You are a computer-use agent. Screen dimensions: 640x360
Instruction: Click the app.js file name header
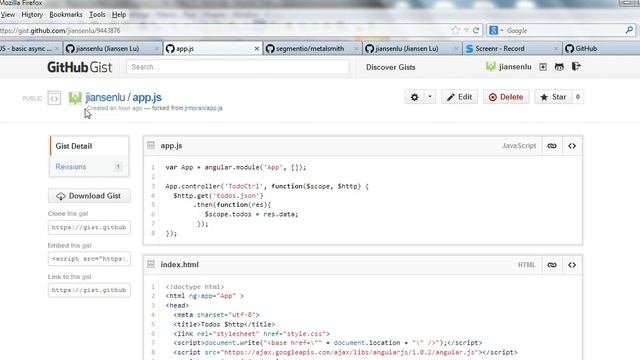pos(171,146)
